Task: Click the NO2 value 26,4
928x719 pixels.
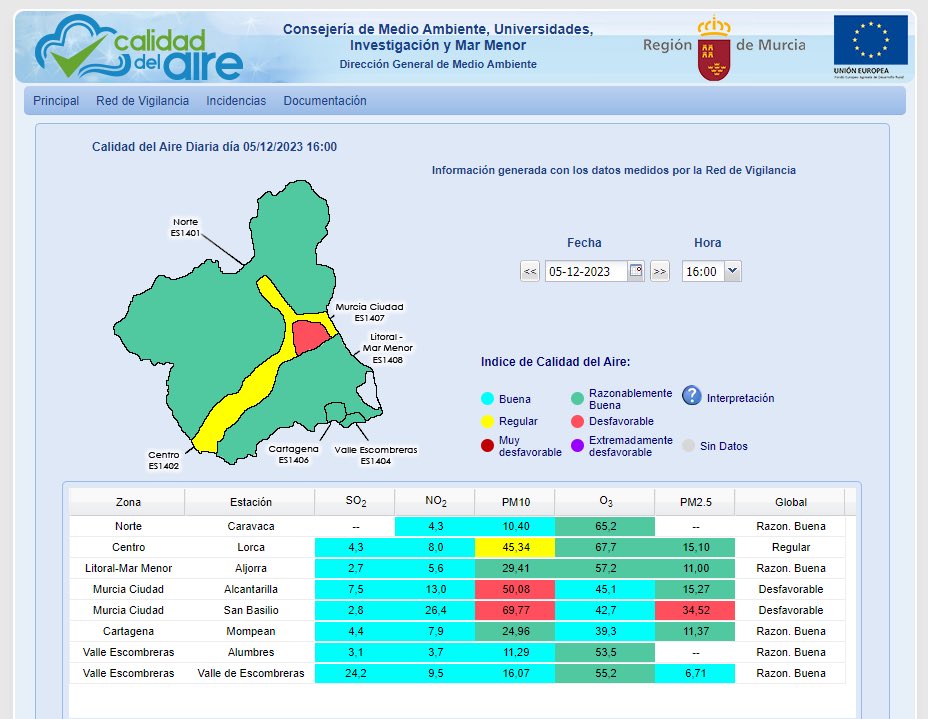Action: tap(435, 610)
